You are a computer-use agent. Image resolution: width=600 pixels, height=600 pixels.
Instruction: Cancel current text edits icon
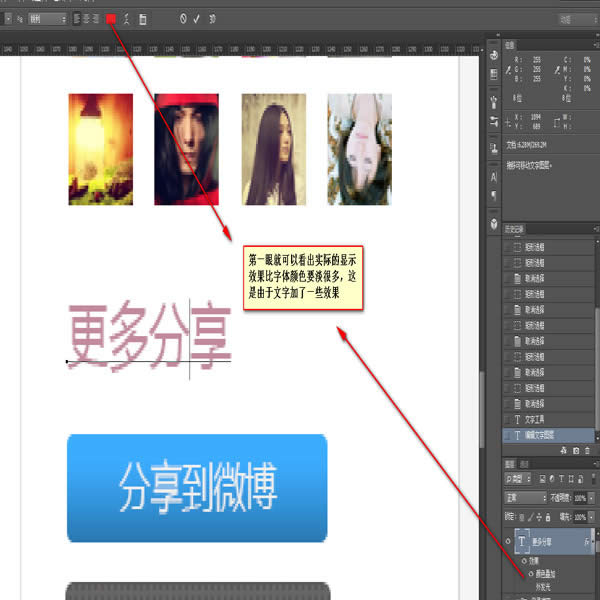pyautogui.click(x=183, y=18)
